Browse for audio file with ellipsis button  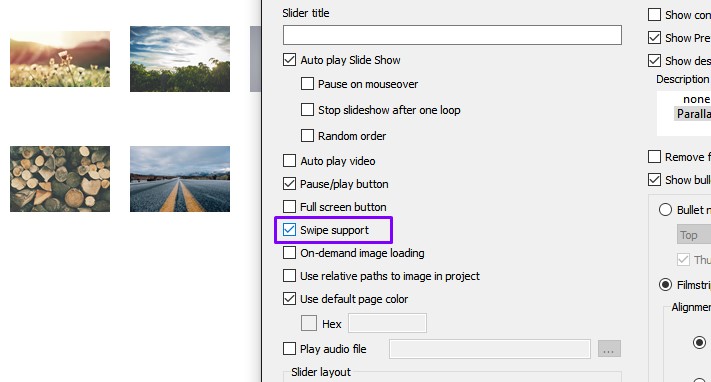[x=609, y=349]
